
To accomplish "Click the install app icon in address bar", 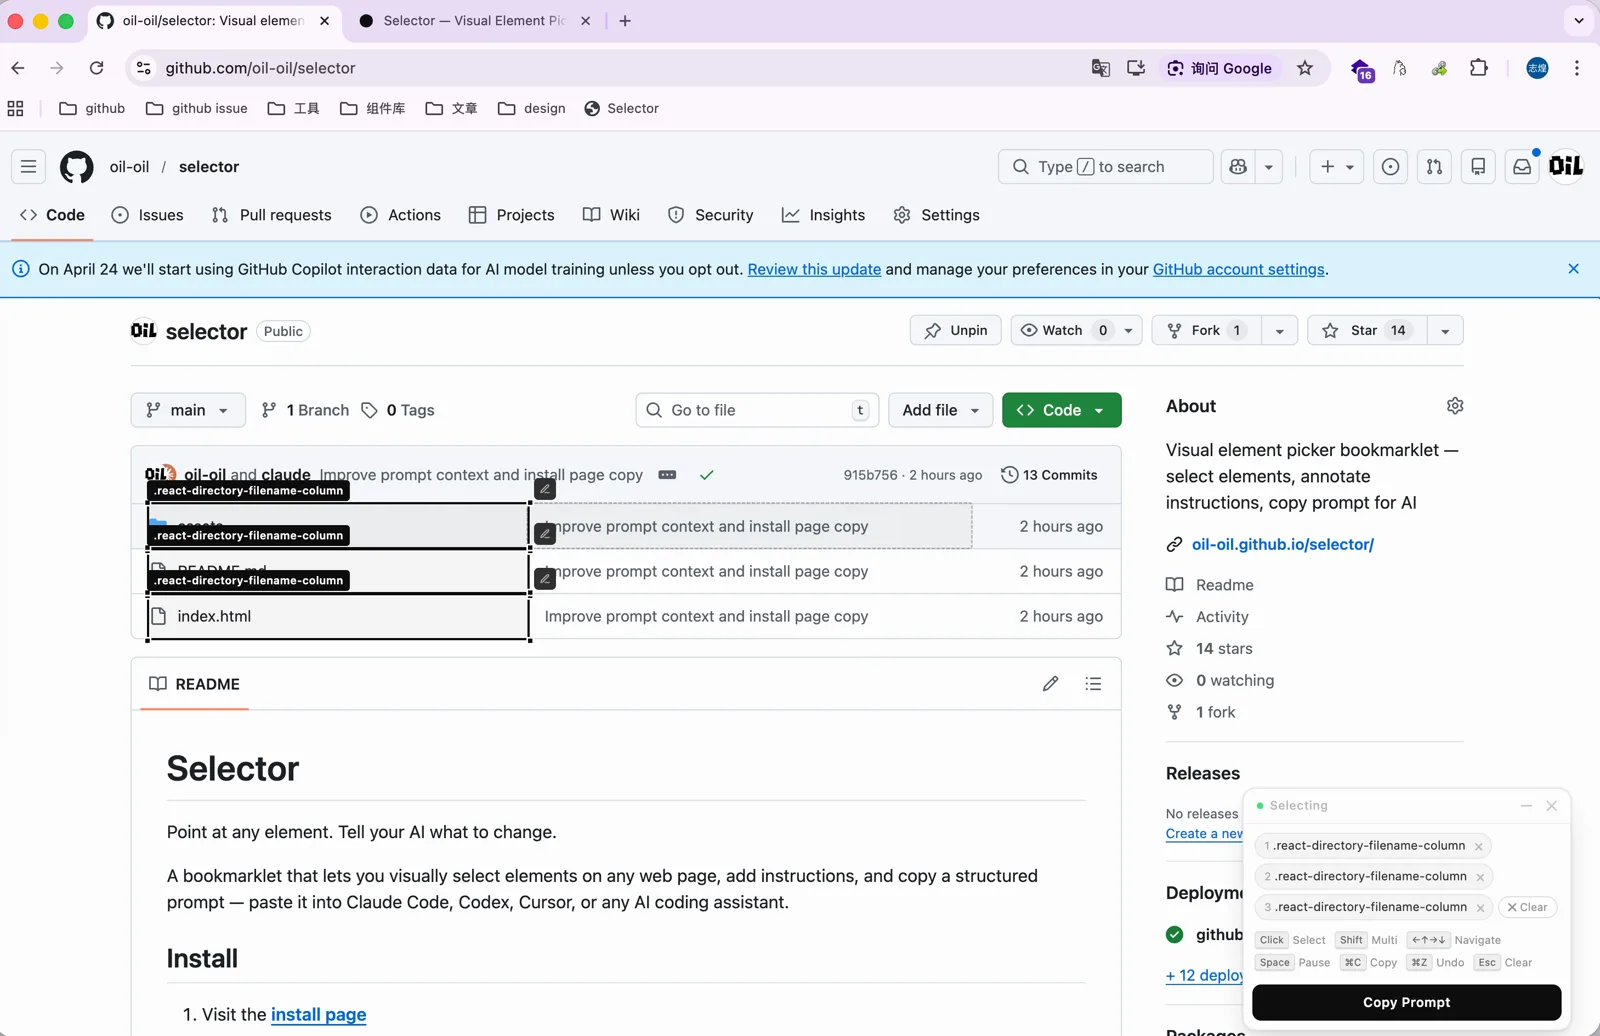I will [x=1136, y=68].
